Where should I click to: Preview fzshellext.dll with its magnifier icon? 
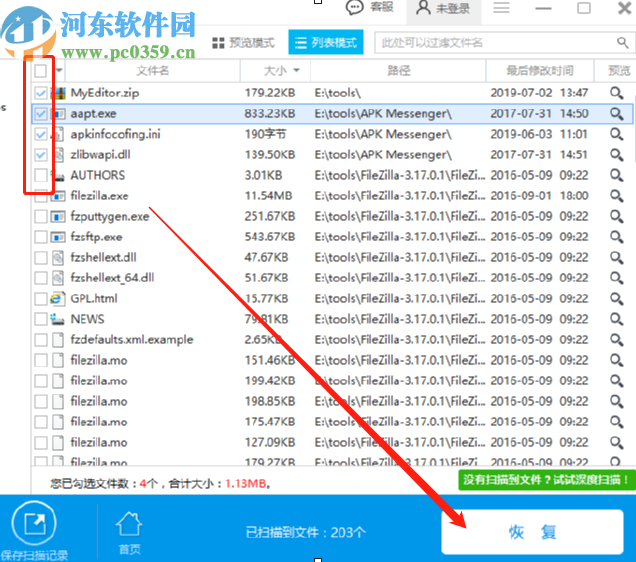click(x=617, y=257)
